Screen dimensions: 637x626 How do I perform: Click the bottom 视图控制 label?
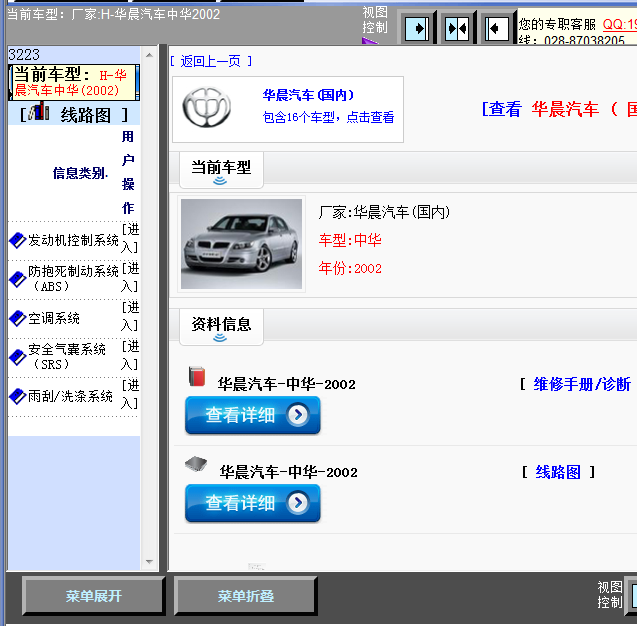tap(609, 595)
